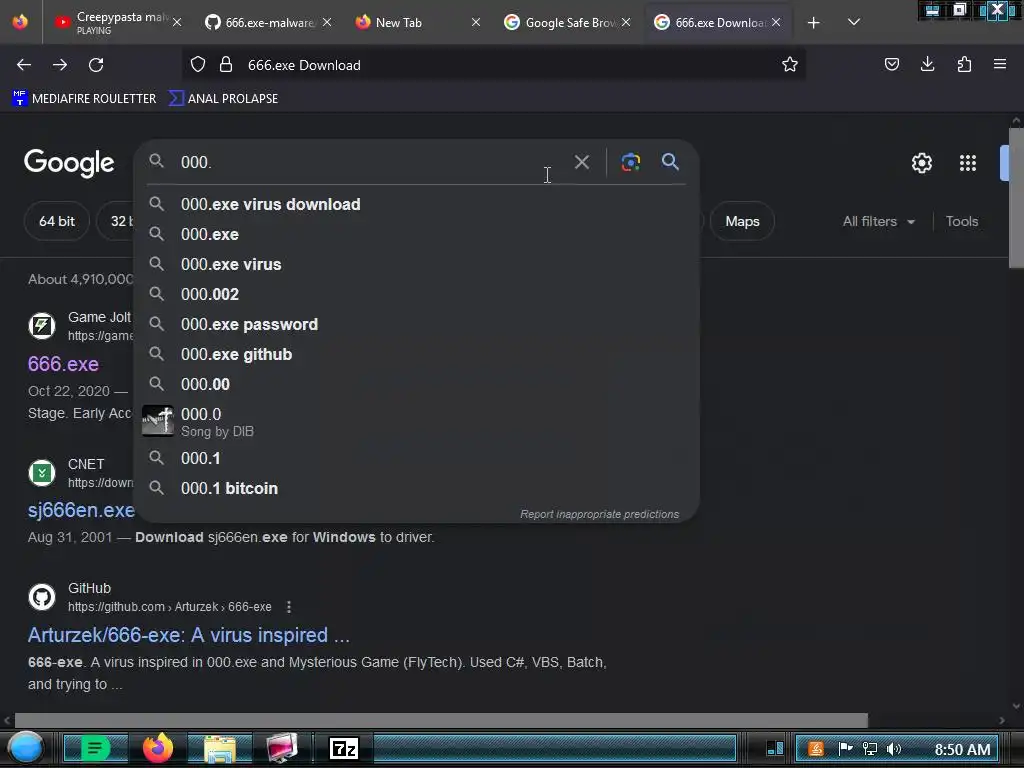Image resolution: width=1024 pixels, height=768 pixels.
Task: Submit search with the blue magnifier icon
Action: tap(670, 162)
